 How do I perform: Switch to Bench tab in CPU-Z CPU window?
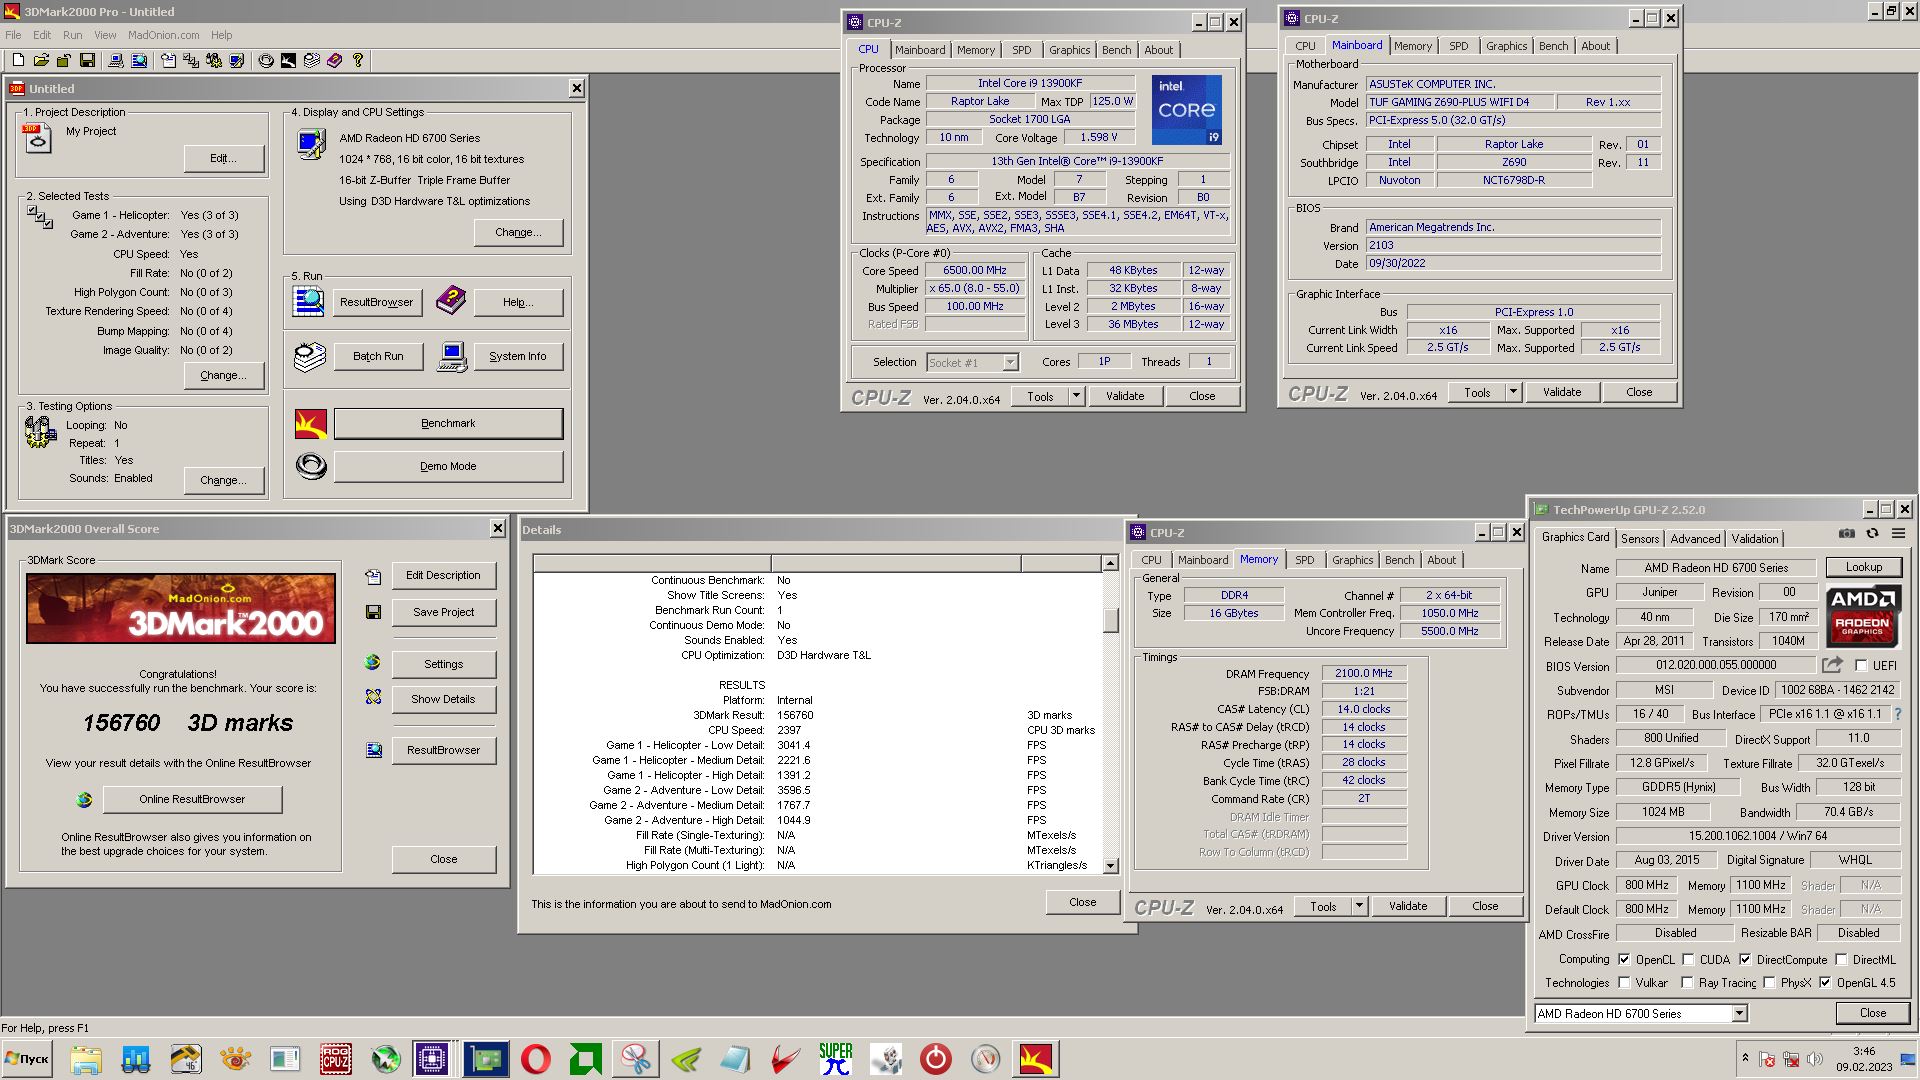point(1117,50)
